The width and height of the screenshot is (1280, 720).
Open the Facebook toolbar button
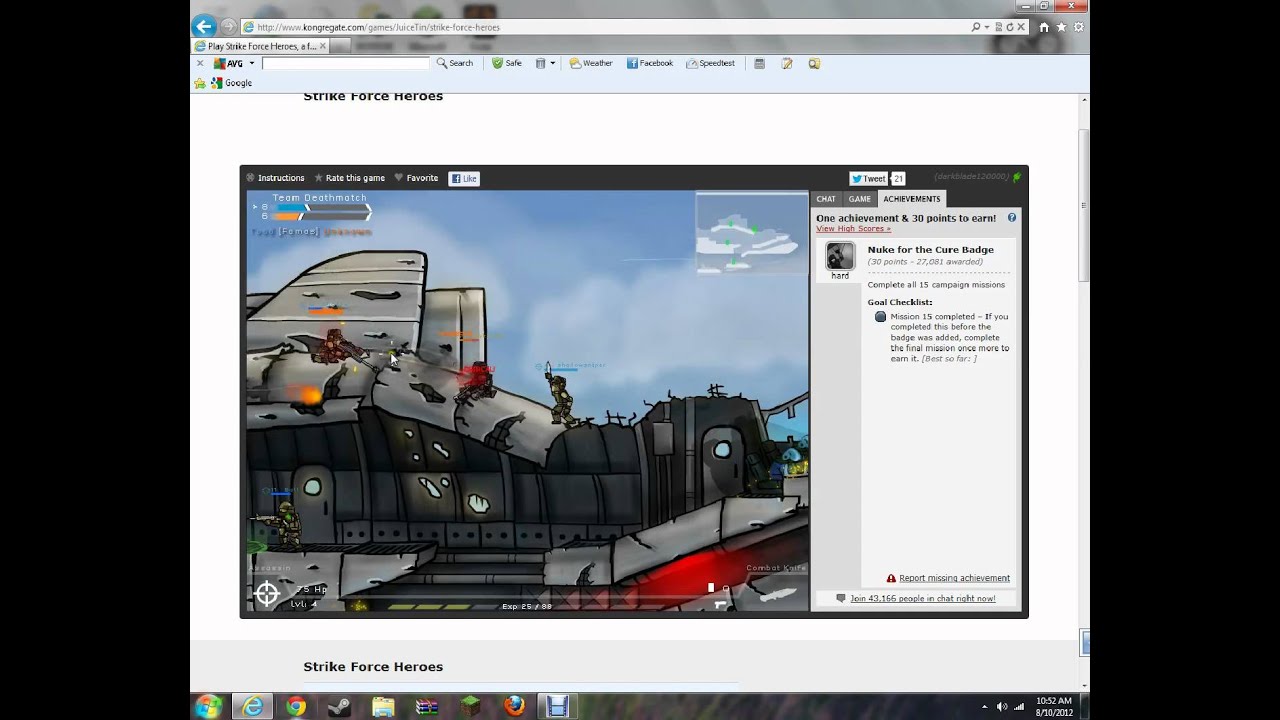point(650,63)
